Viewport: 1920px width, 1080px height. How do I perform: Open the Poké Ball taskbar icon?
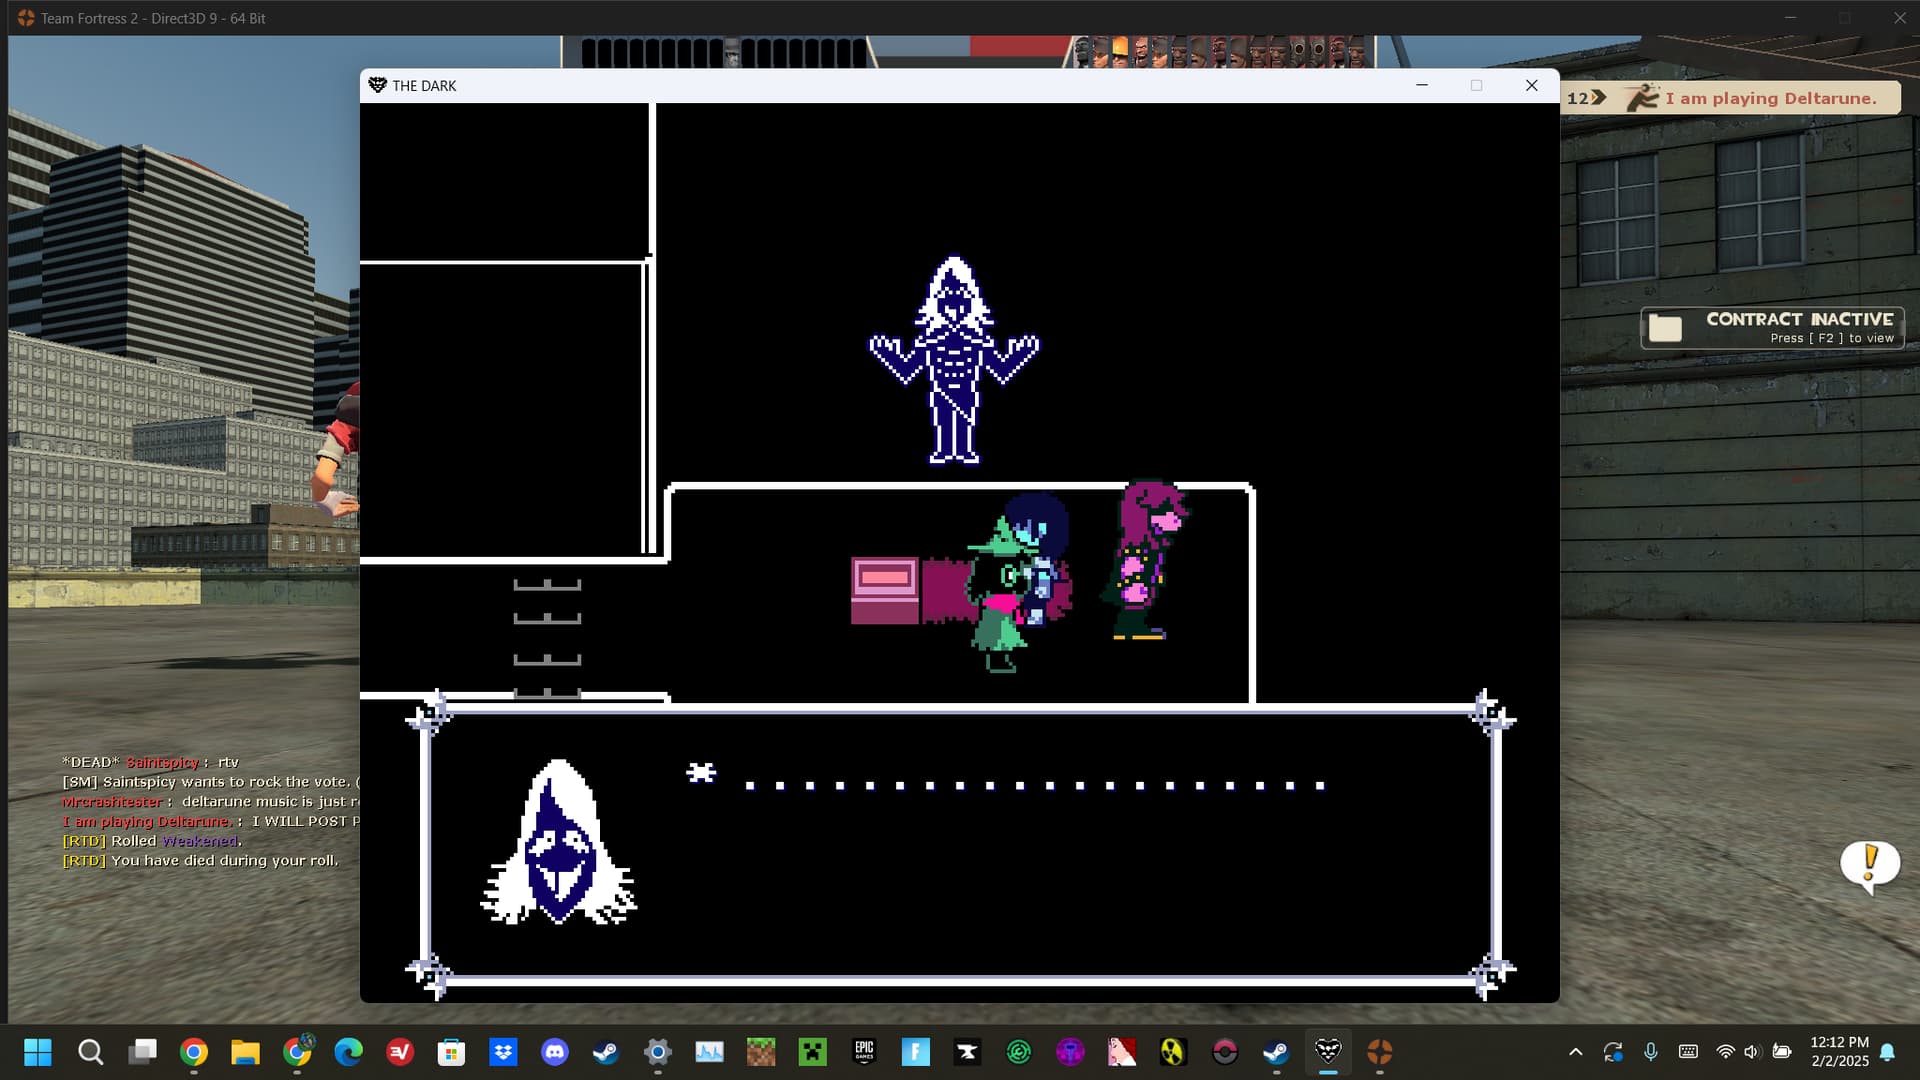1225,1052
